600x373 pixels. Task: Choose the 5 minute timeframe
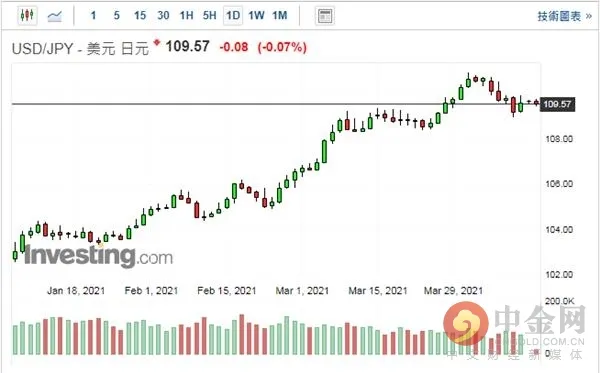[117, 16]
